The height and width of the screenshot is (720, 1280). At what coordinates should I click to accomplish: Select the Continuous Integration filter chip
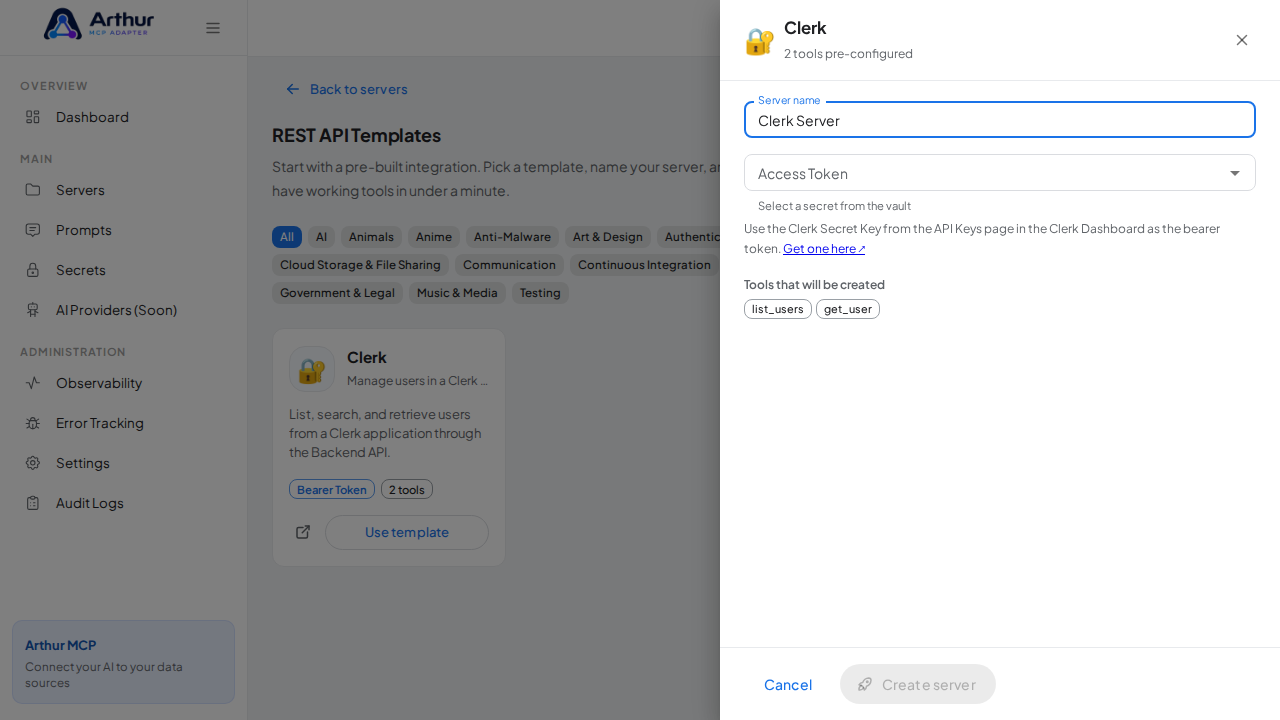[x=644, y=265]
